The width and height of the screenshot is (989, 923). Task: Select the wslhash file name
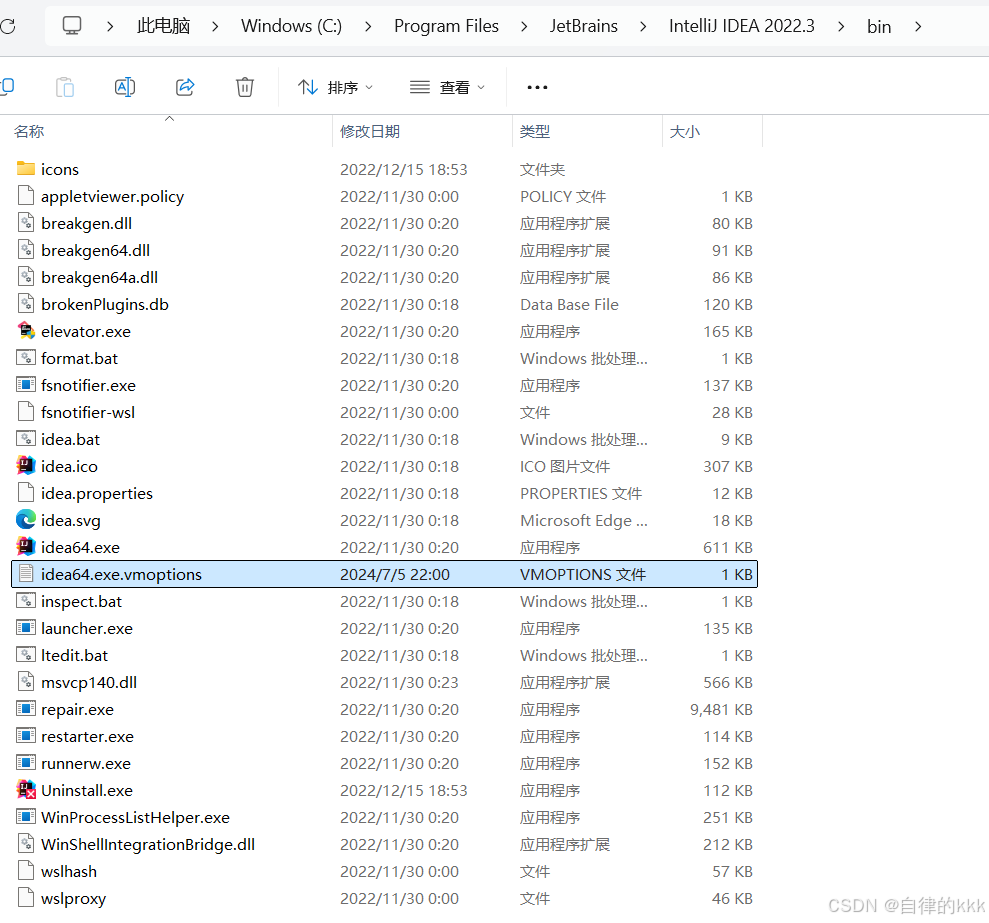(x=69, y=871)
